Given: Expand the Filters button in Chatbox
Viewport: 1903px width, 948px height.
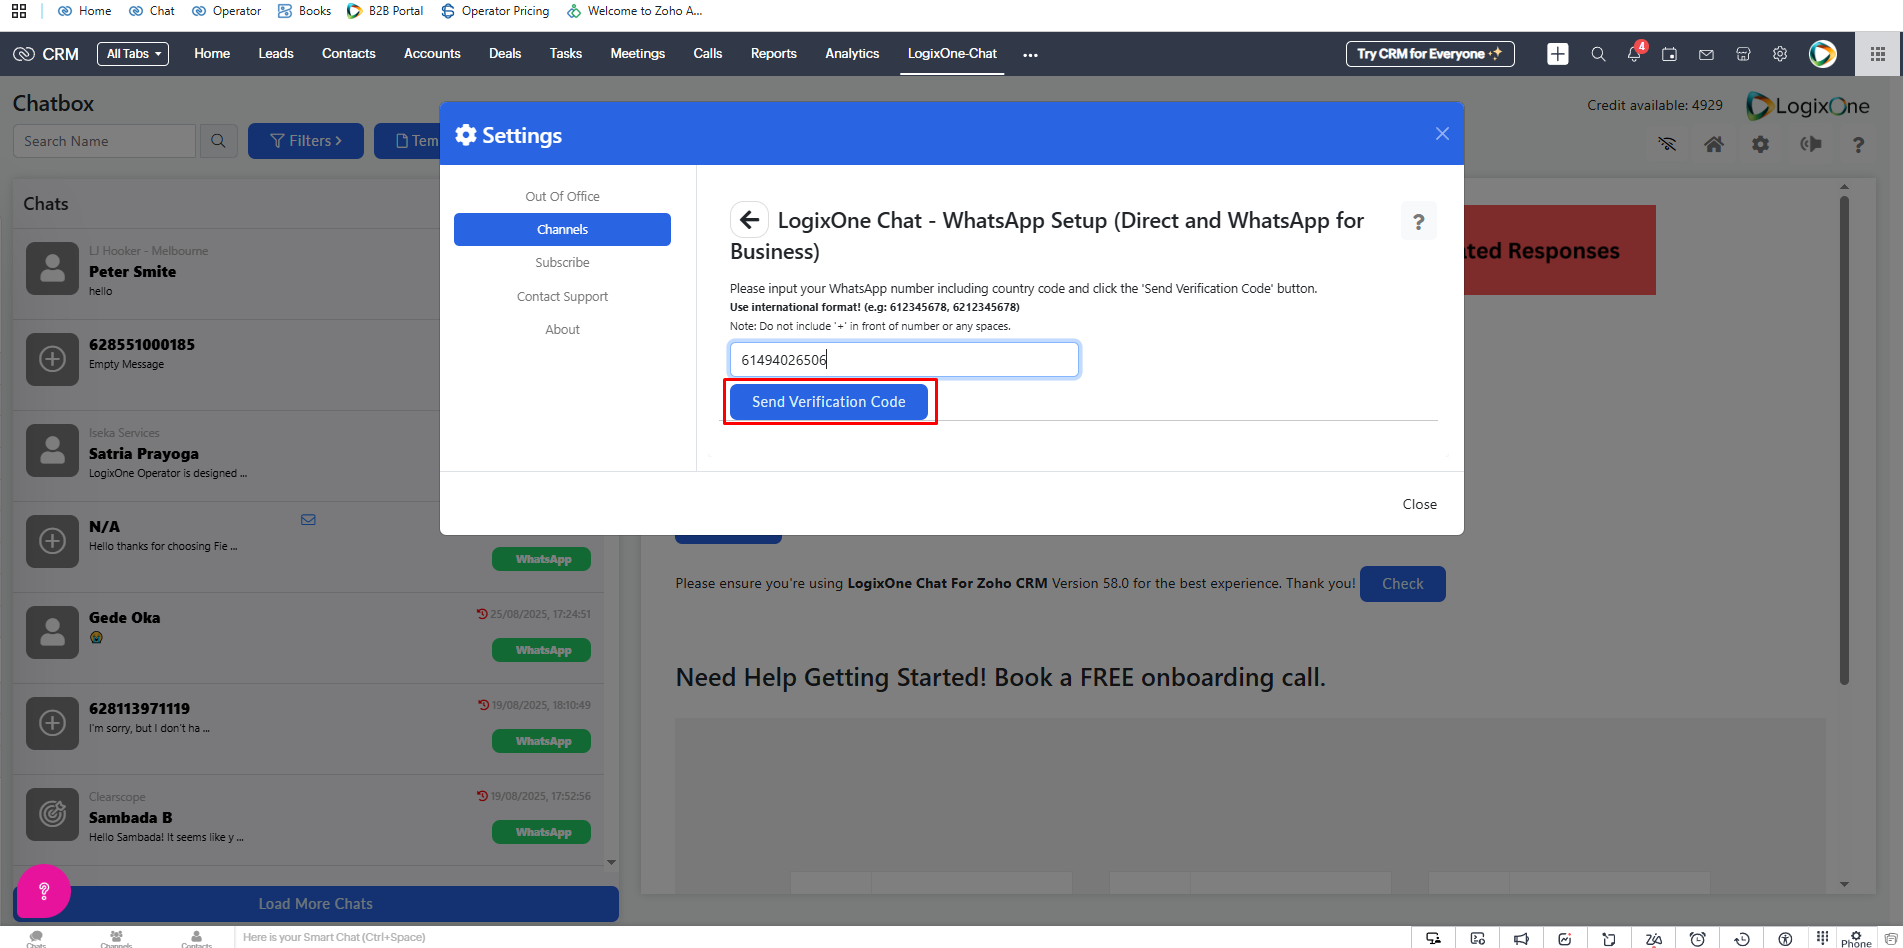Looking at the screenshot, I should click(306, 141).
